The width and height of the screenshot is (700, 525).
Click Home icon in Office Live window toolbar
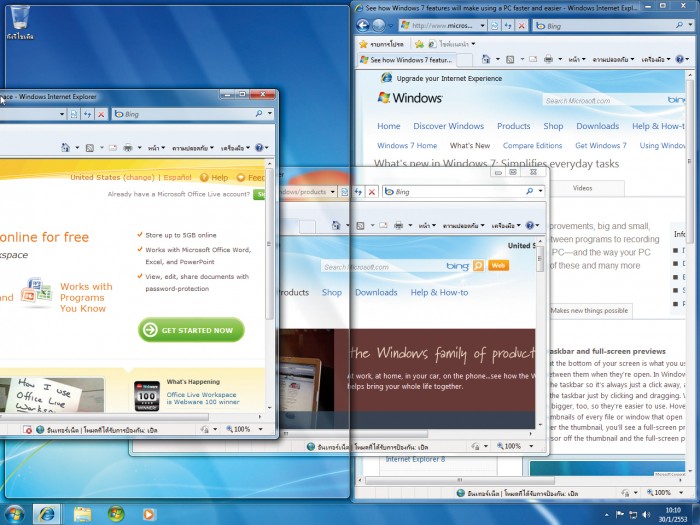click(65, 147)
